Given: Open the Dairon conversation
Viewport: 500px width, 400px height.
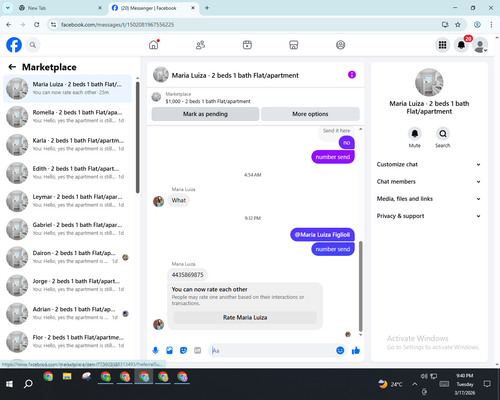Looking at the screenshot, I should 67,257.
